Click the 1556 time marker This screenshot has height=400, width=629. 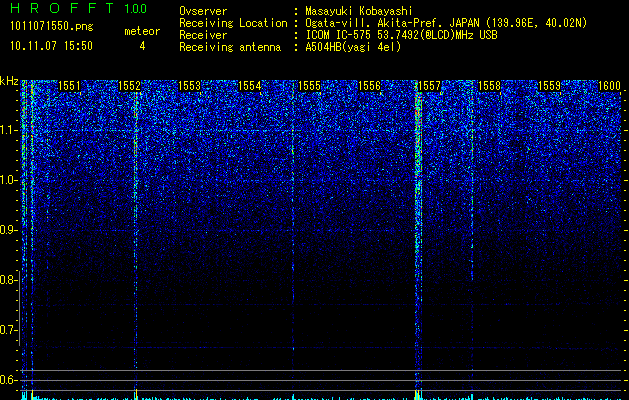369,86
